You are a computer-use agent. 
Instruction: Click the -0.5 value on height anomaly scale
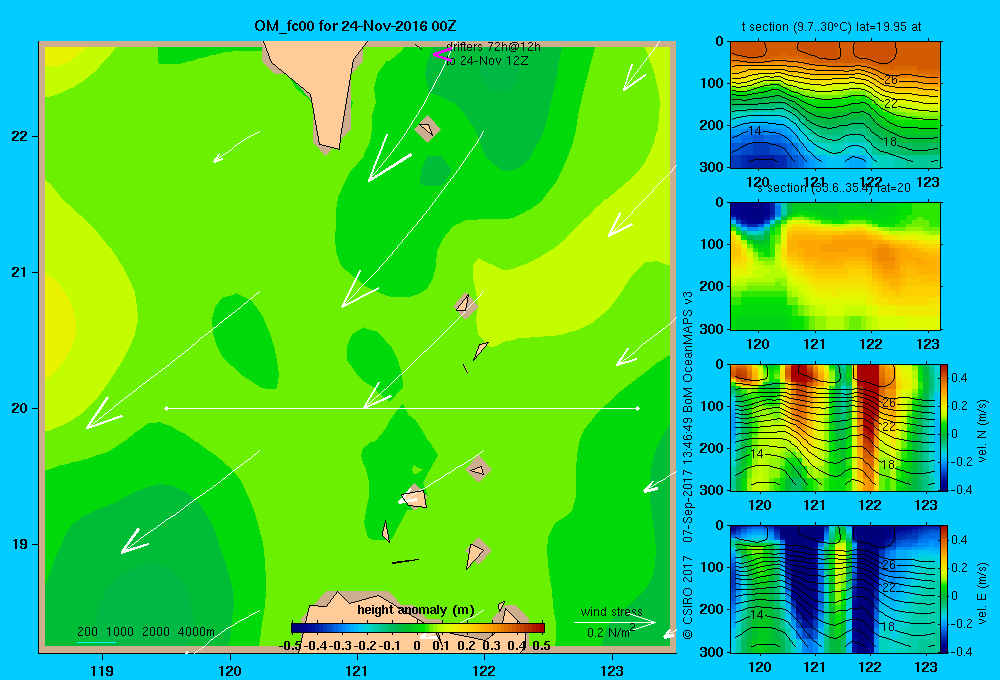click(290, 646)
